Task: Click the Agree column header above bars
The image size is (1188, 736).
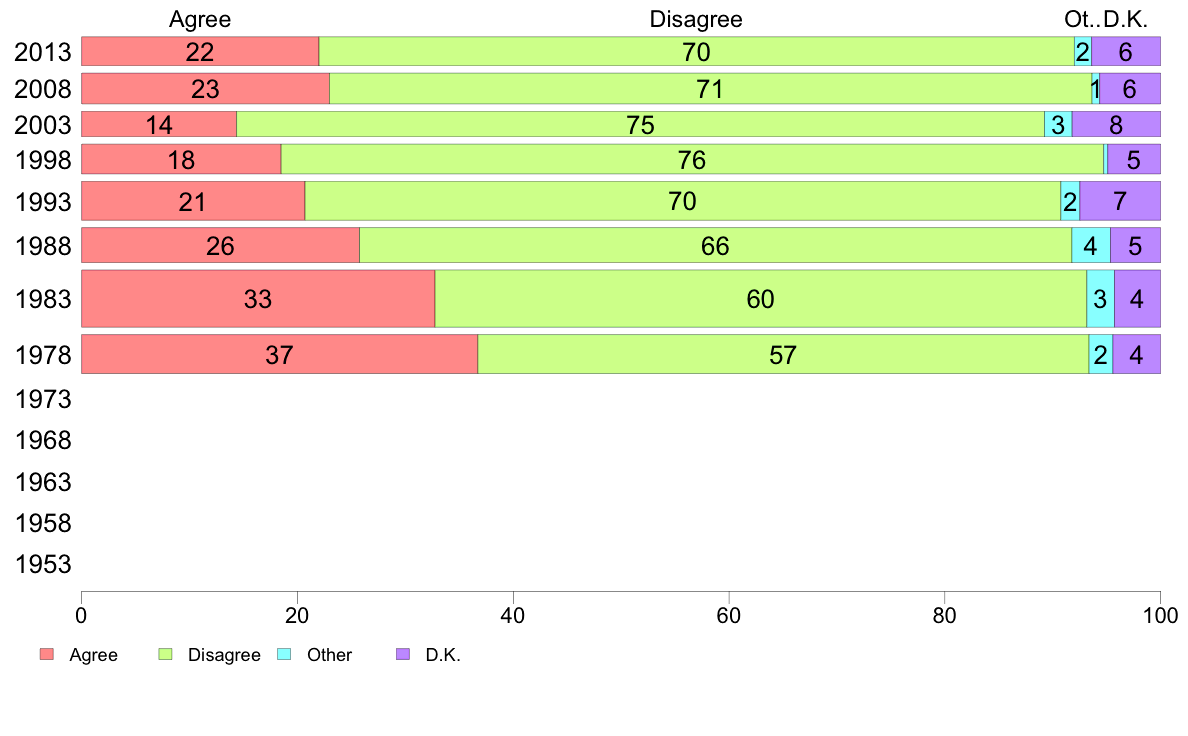Action: click(x=200, y=19)
